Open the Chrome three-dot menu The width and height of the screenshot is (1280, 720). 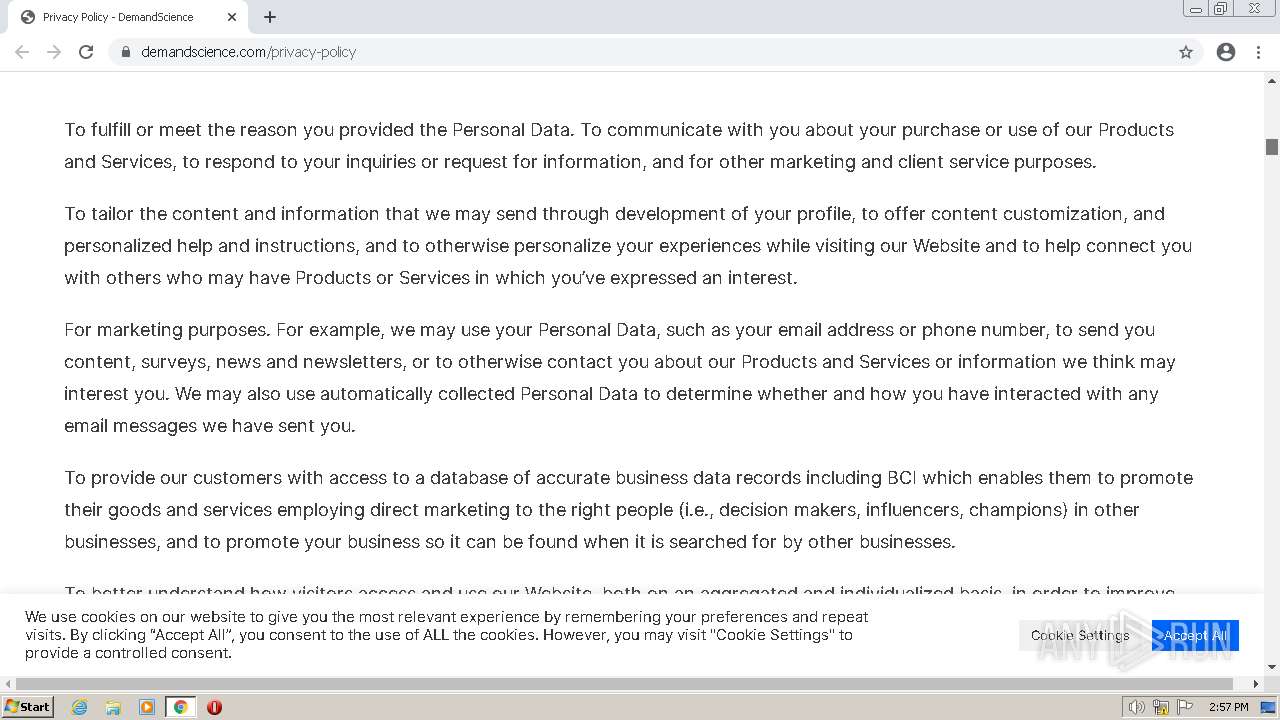pos(1258,52)
